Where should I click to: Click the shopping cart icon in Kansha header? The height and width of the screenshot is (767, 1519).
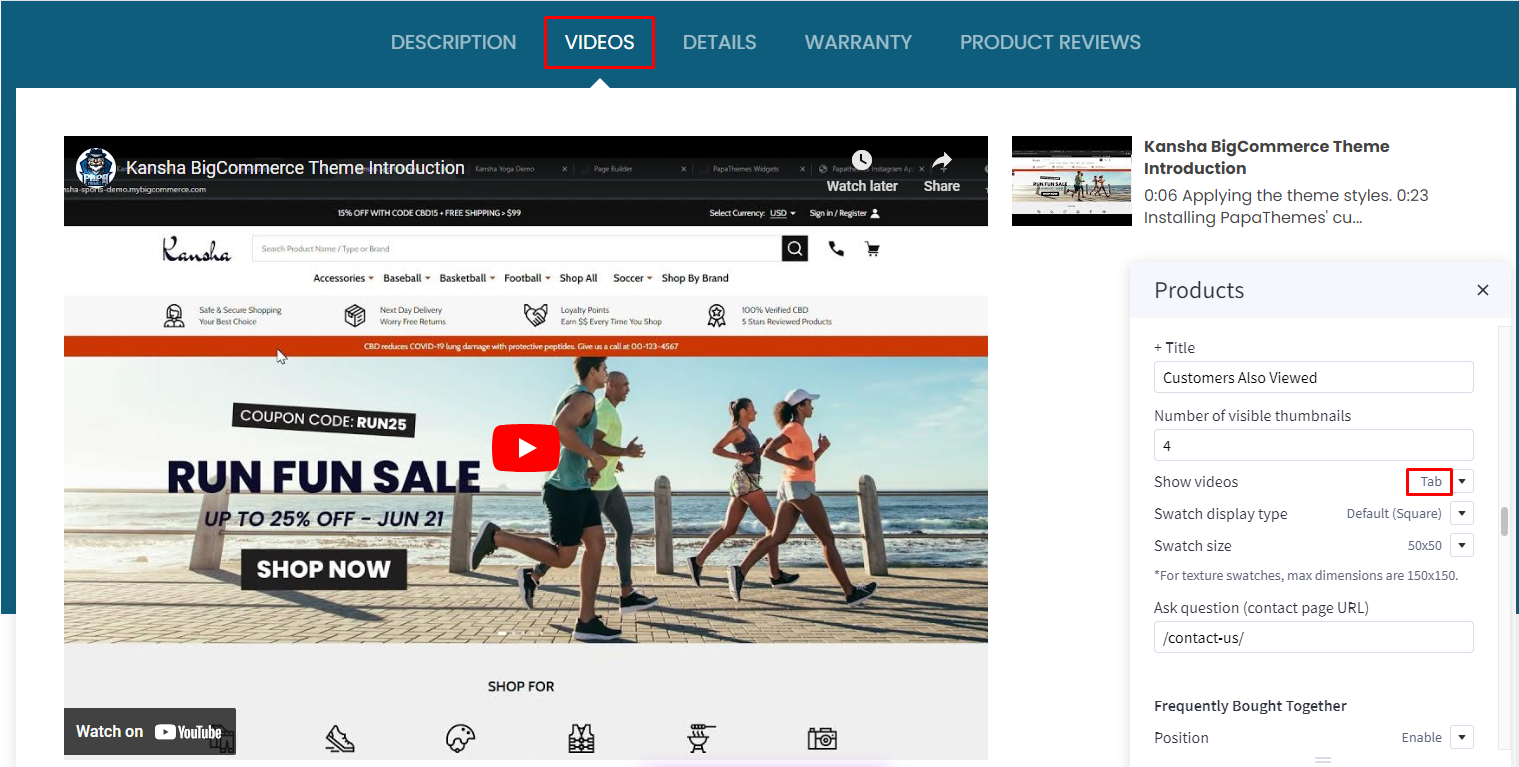pyautogui.click(x=872, y=249)
